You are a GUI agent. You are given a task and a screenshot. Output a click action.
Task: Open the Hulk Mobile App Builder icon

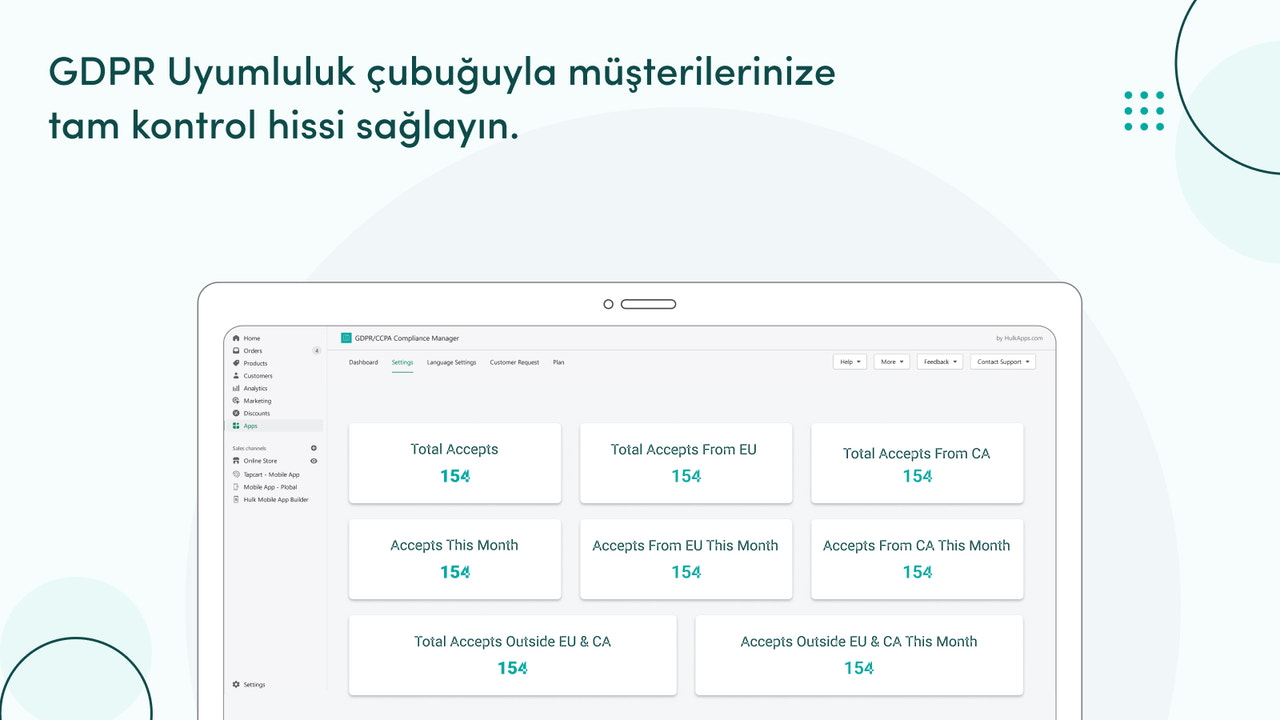pos(236,499)
